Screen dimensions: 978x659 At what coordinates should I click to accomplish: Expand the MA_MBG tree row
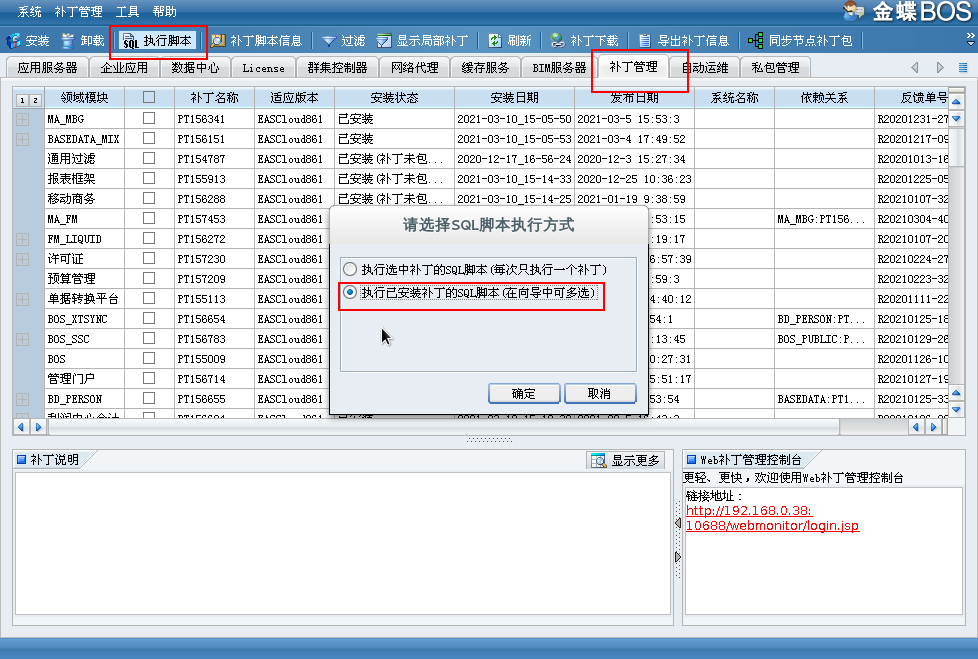22,119
